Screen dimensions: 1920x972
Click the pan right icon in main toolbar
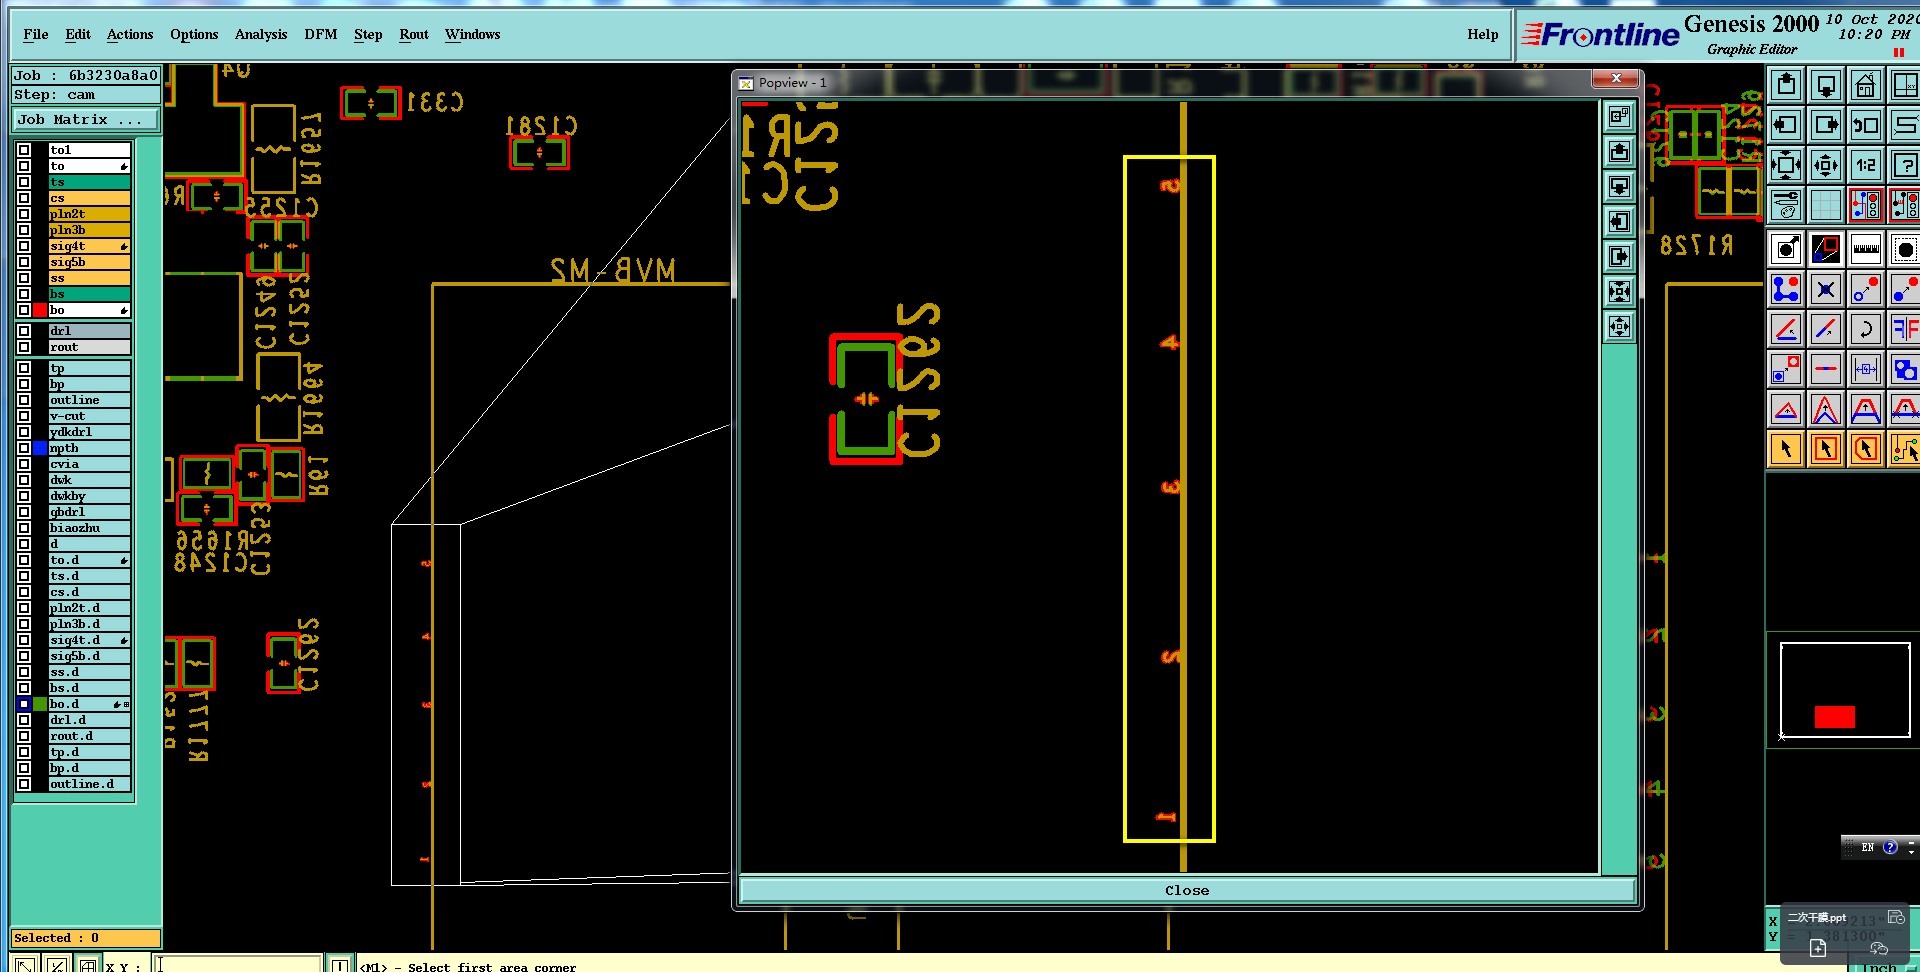pos(1826,125)
